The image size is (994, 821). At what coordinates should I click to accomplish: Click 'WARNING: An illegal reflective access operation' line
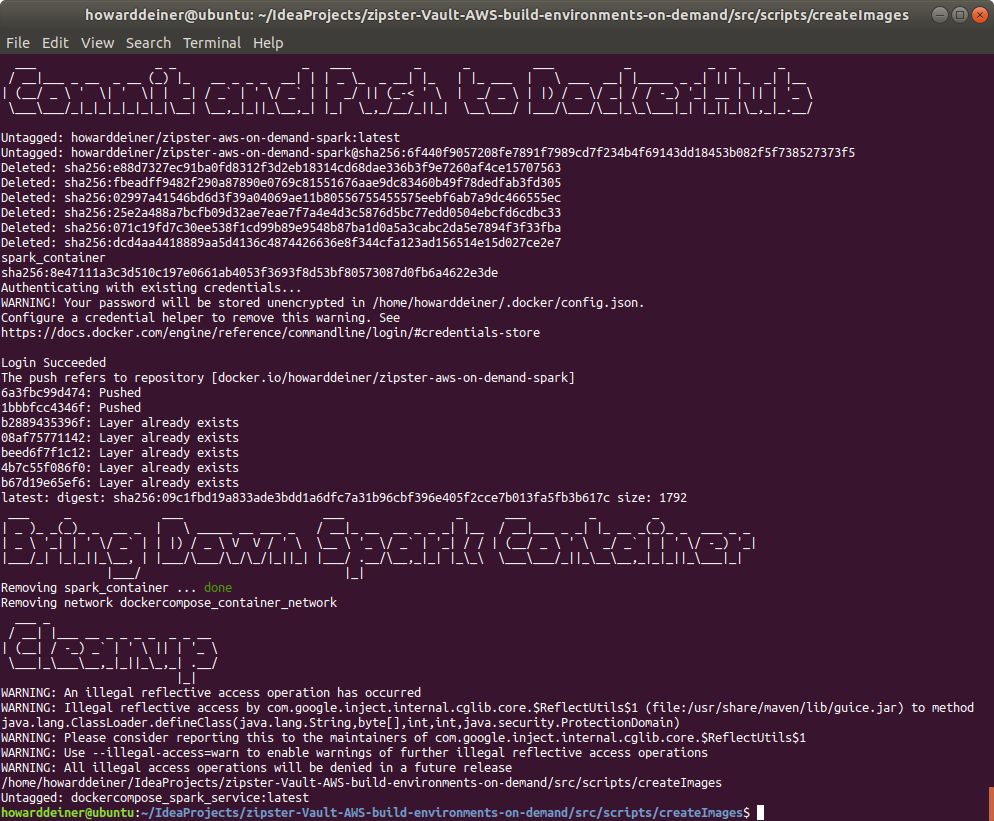coord(210,693)
